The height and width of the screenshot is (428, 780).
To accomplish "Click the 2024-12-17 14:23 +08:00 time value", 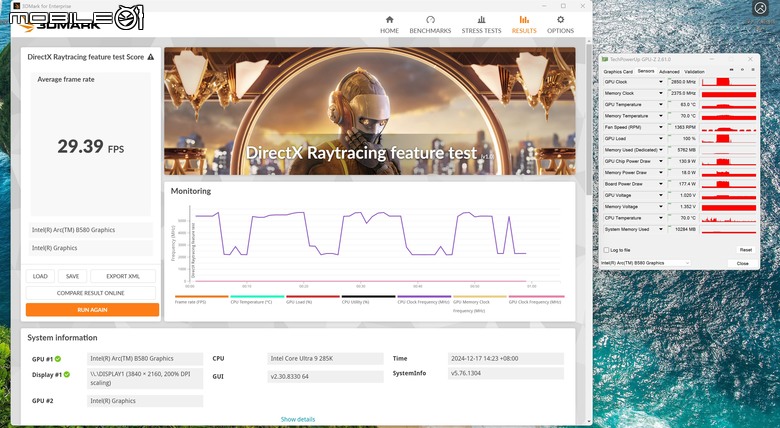I will 506,358.
